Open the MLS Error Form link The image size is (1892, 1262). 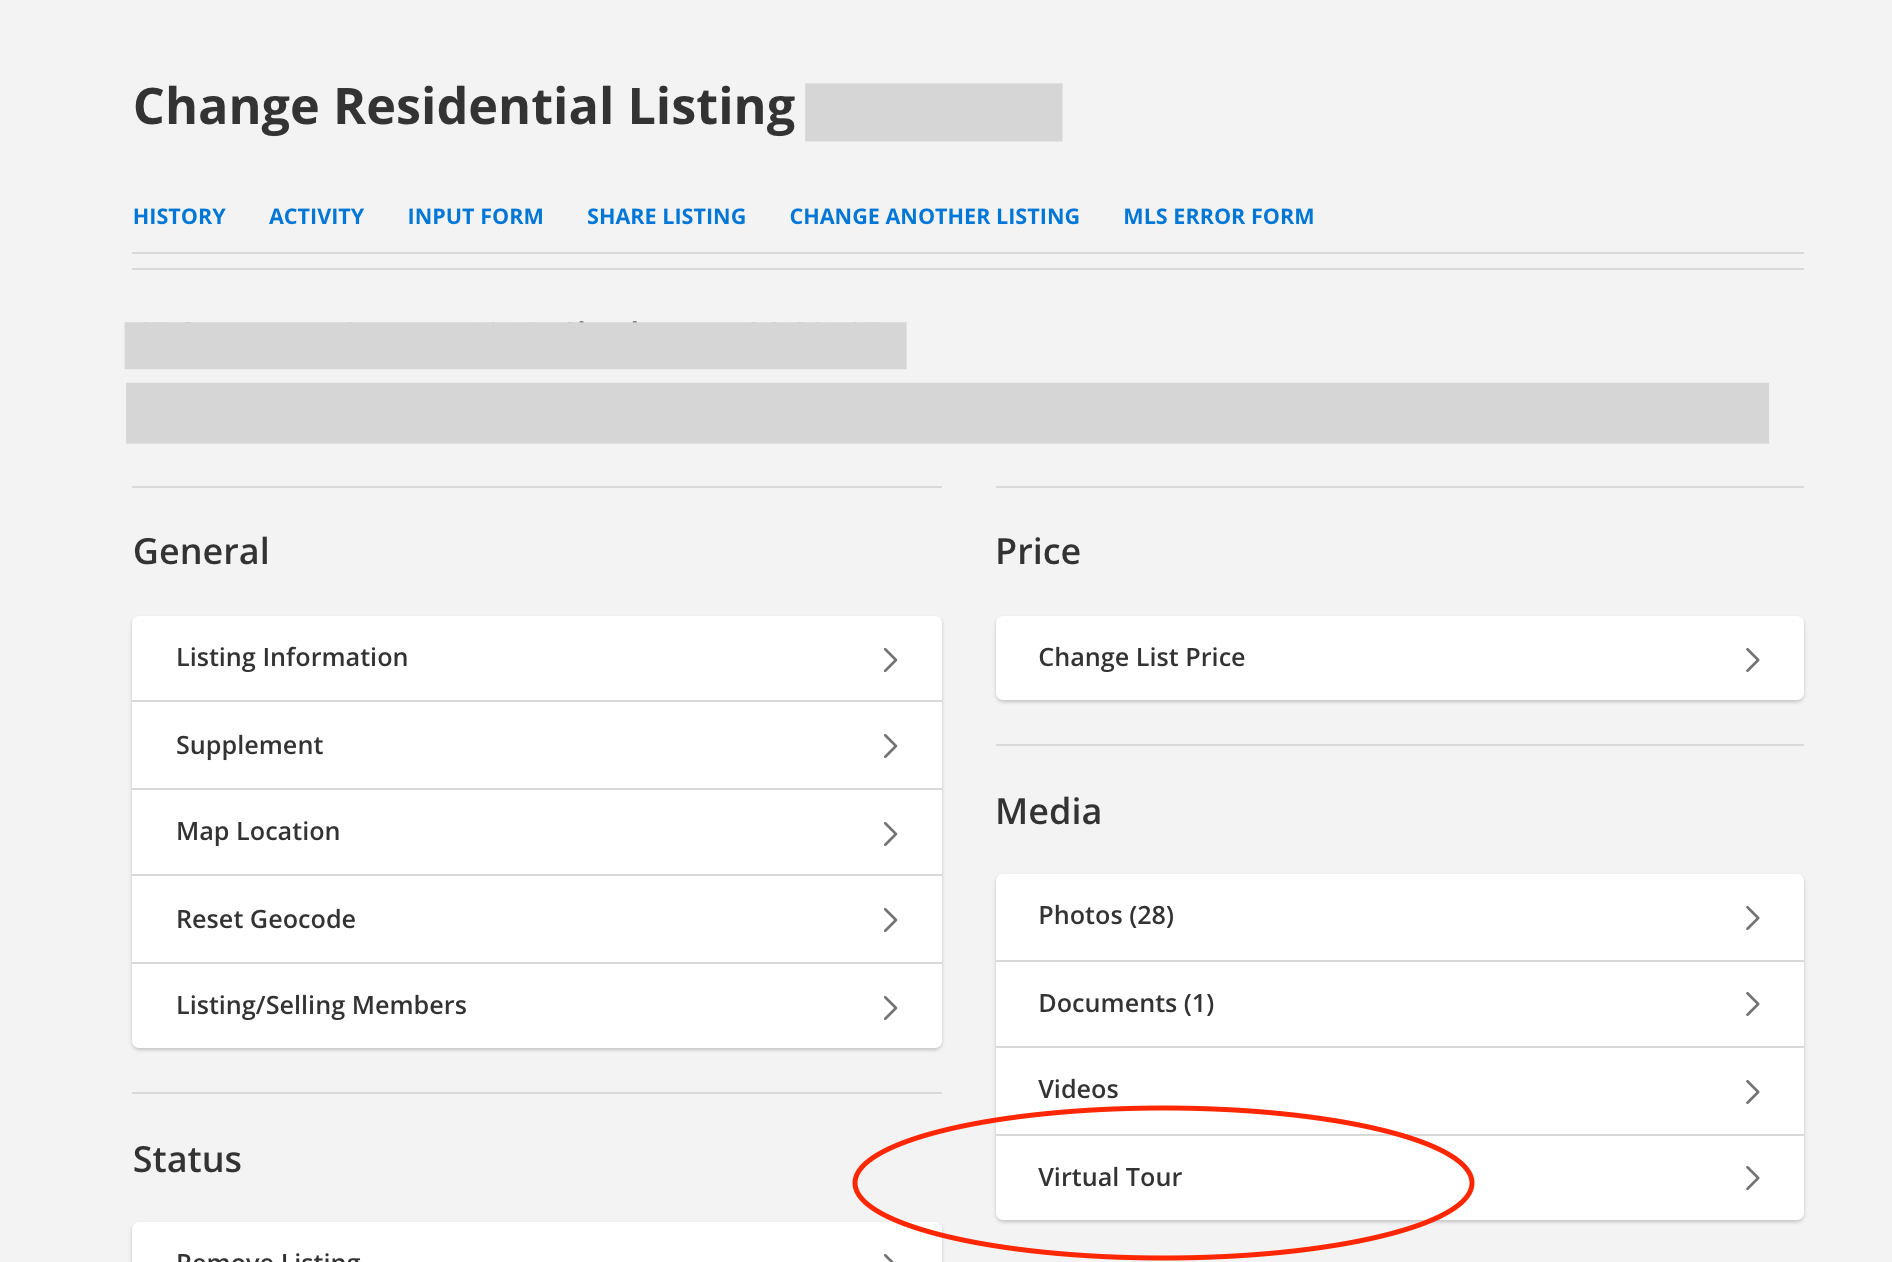point(1218,216)
